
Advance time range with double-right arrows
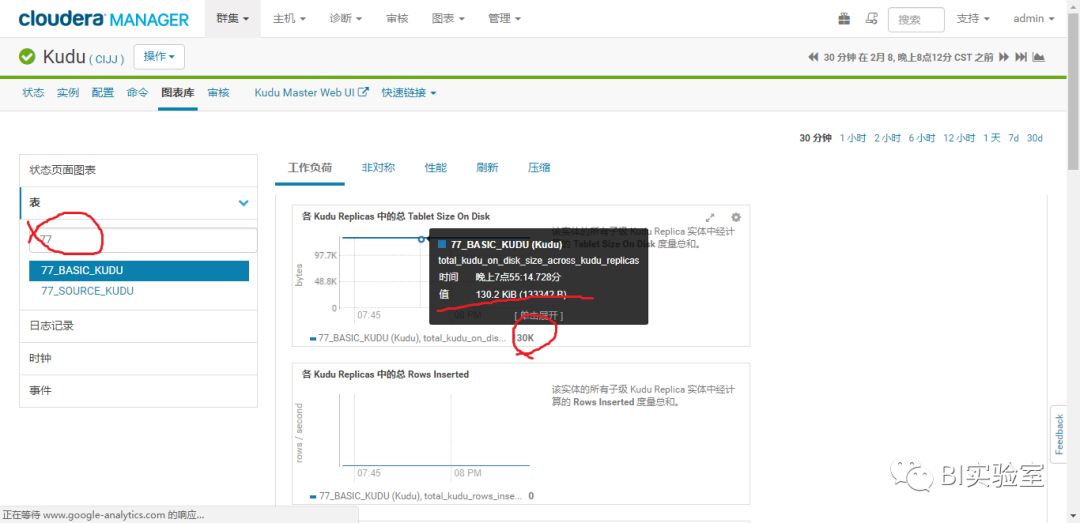pos(1004,57)
